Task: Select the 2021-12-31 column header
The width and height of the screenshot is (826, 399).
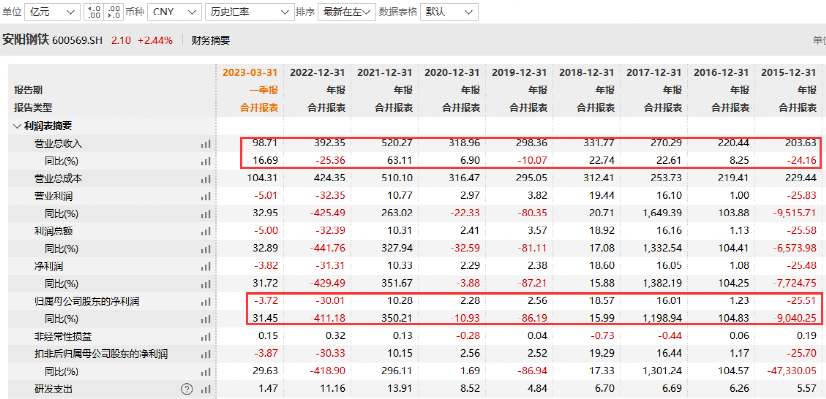Action: coord(385,73)
